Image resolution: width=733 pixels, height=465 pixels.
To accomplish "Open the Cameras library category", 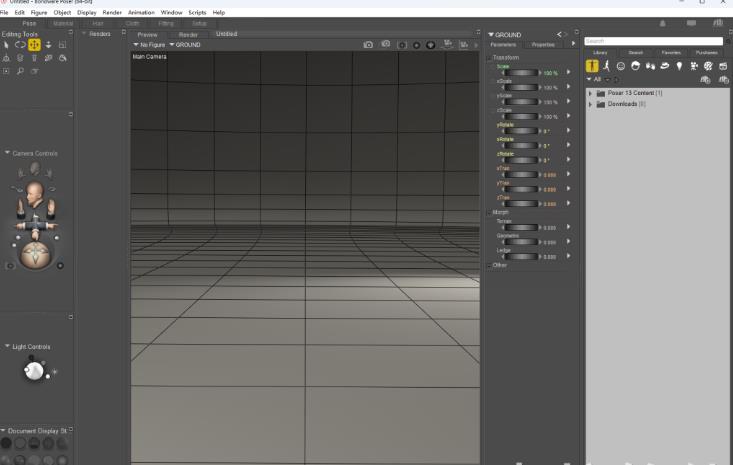I will coord(694,66).
